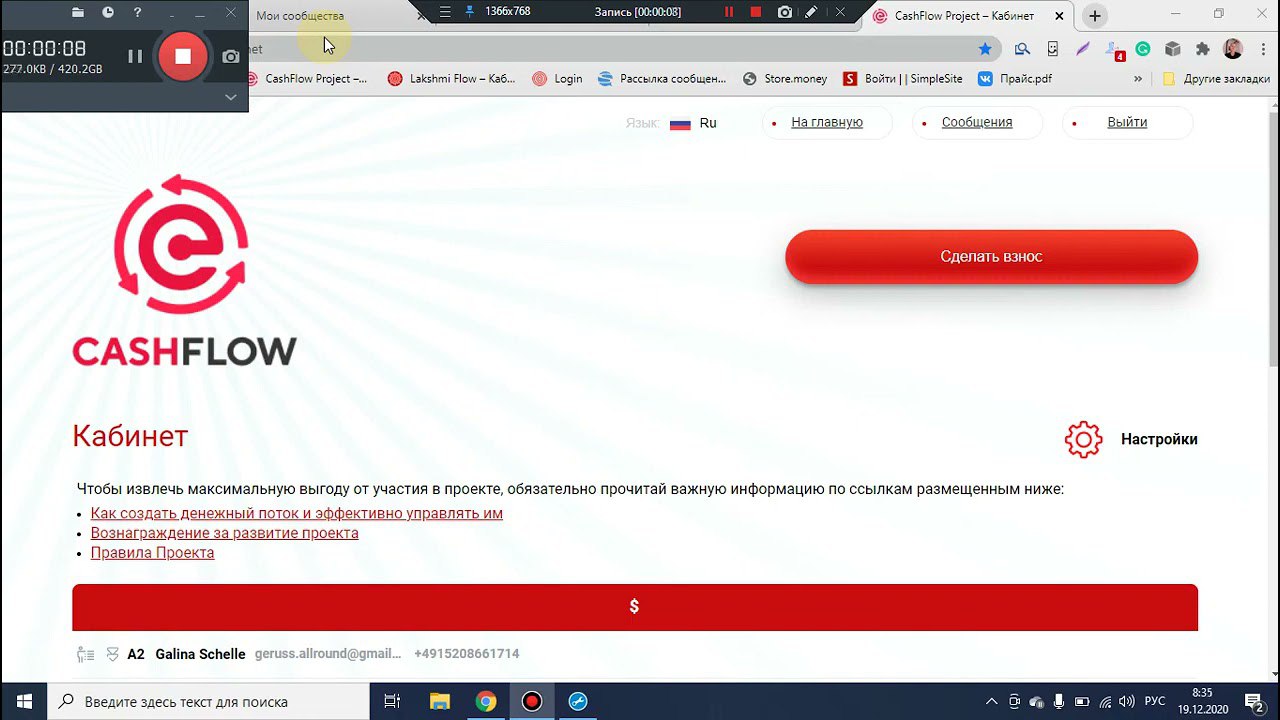
Task: Open Task View on the taskbar
Action: pos(393,701)
